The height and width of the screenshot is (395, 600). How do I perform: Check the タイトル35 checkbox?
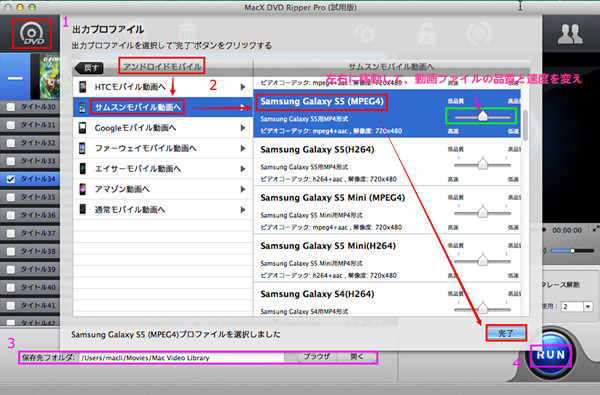point(11,197)
